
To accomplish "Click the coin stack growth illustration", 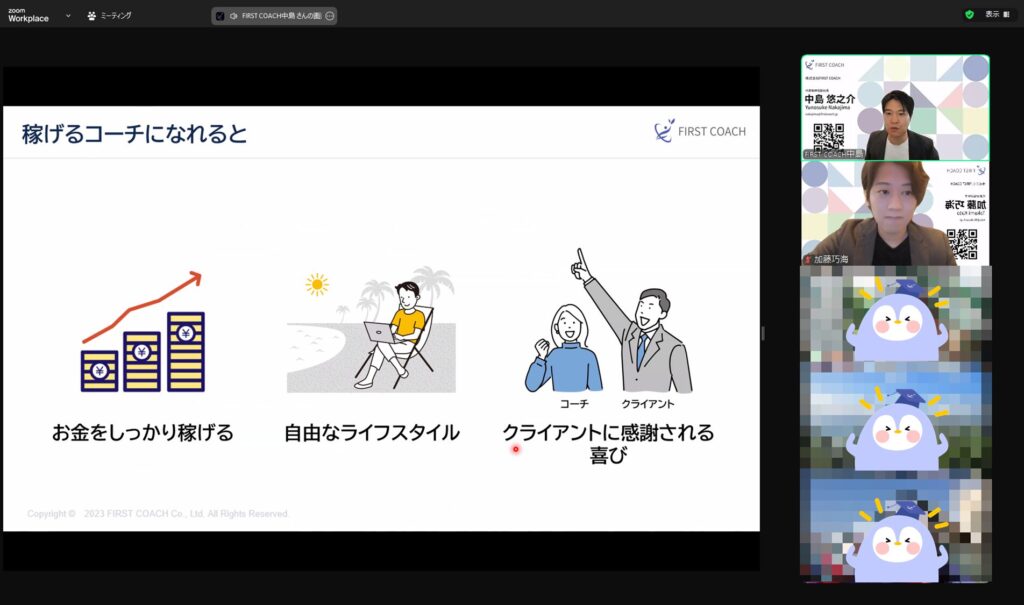I will [x=142, y=333].
